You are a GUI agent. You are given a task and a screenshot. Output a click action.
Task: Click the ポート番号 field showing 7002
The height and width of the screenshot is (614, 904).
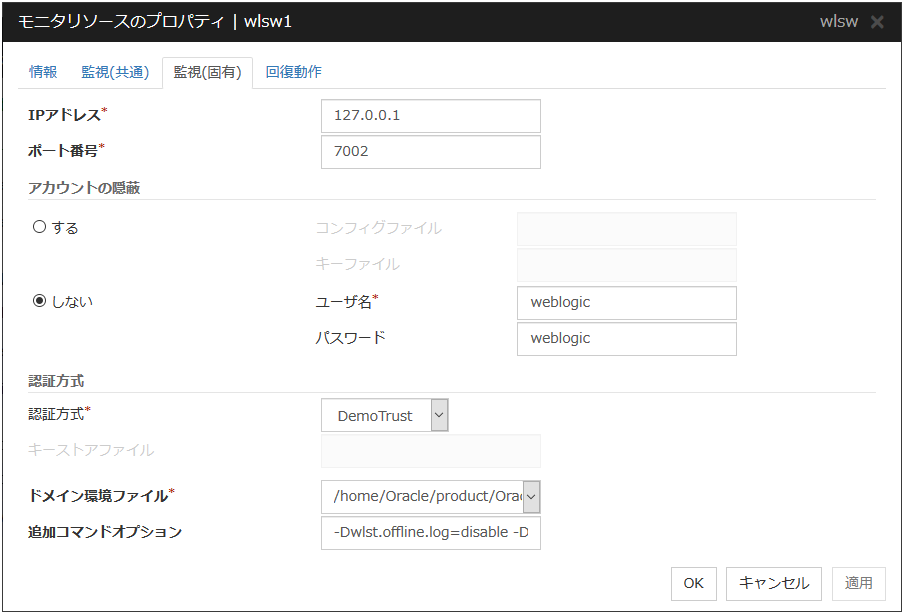pyautogui.click(x=430, y=152)
